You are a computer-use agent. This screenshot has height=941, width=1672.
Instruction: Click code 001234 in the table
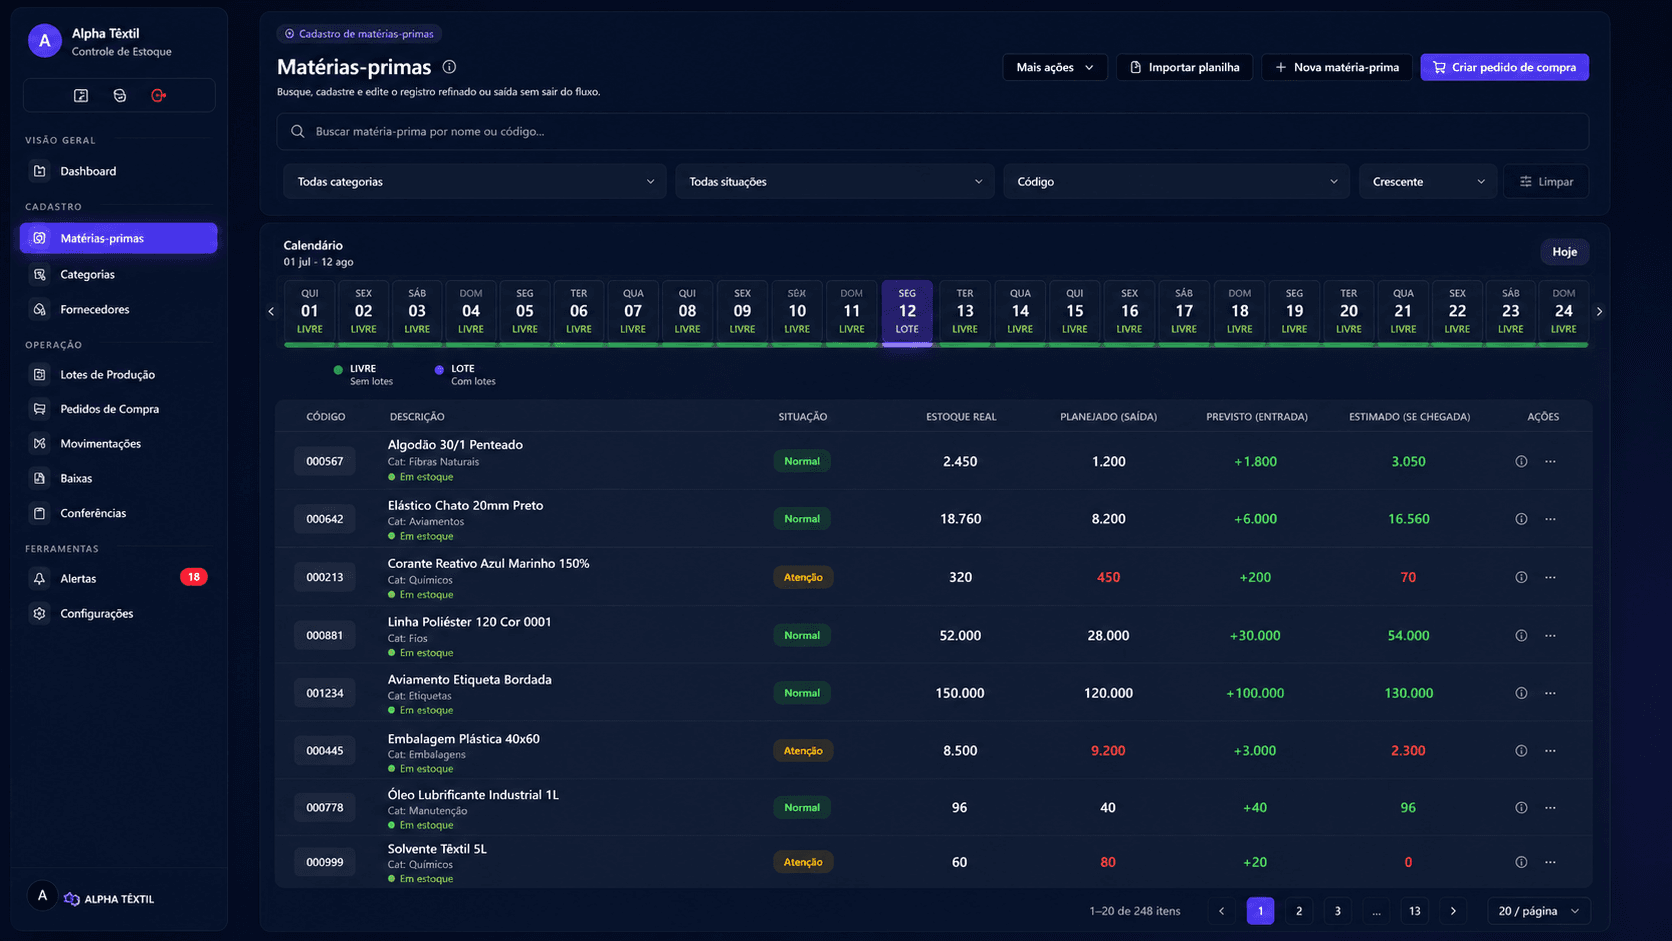pos(325,693)
